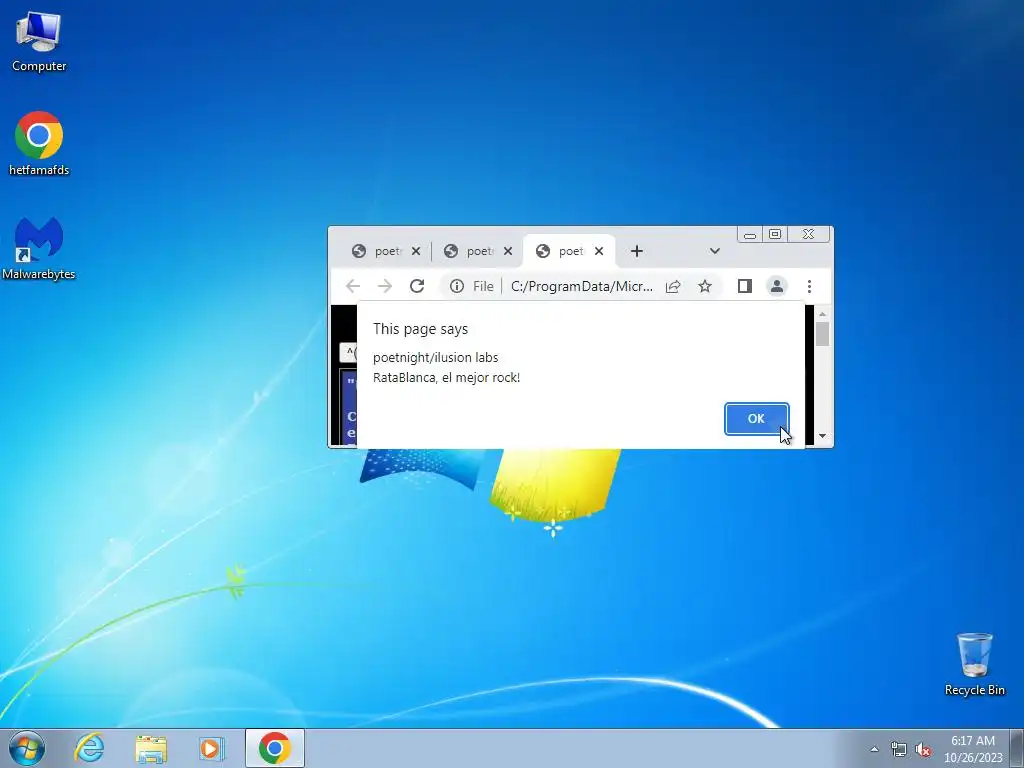Bookmark this tab with star
1024x768 pixels.
[705, 286]
